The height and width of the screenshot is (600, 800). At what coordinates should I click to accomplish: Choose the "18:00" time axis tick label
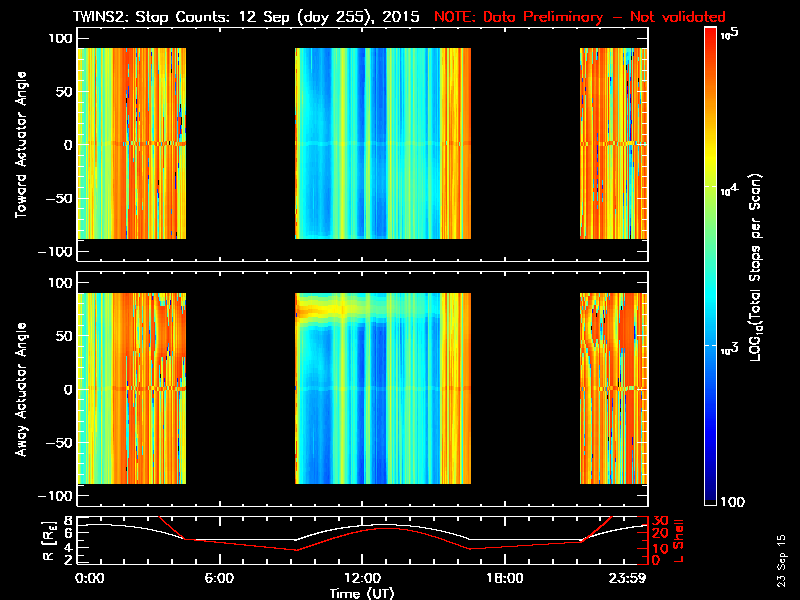click(x=504, y=578)
